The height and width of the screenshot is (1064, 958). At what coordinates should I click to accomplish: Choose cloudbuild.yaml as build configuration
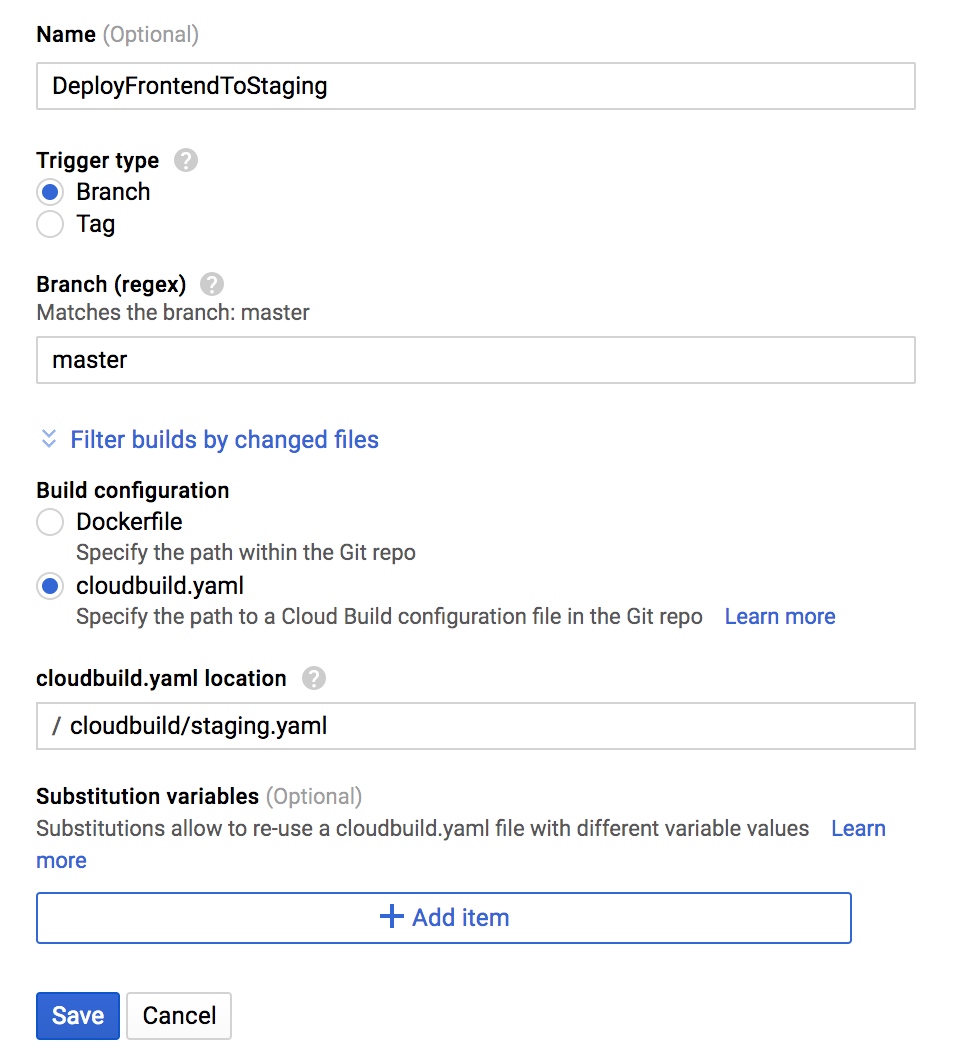point(49,586)
